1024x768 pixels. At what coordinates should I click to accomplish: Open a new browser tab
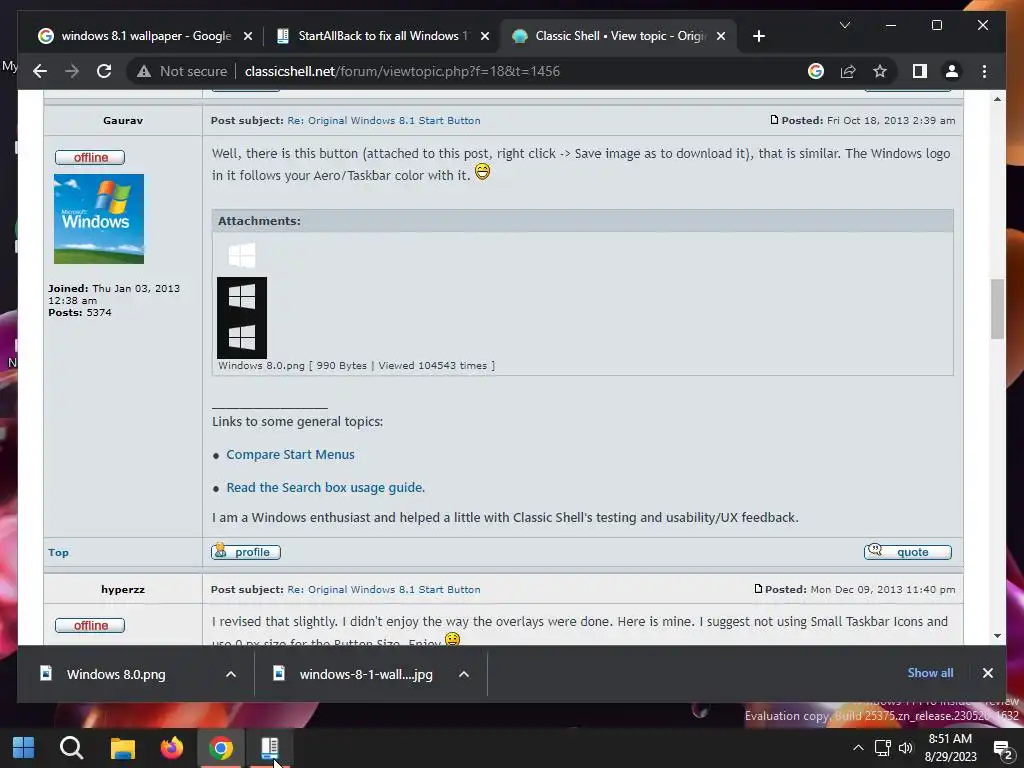pos(758,37)
